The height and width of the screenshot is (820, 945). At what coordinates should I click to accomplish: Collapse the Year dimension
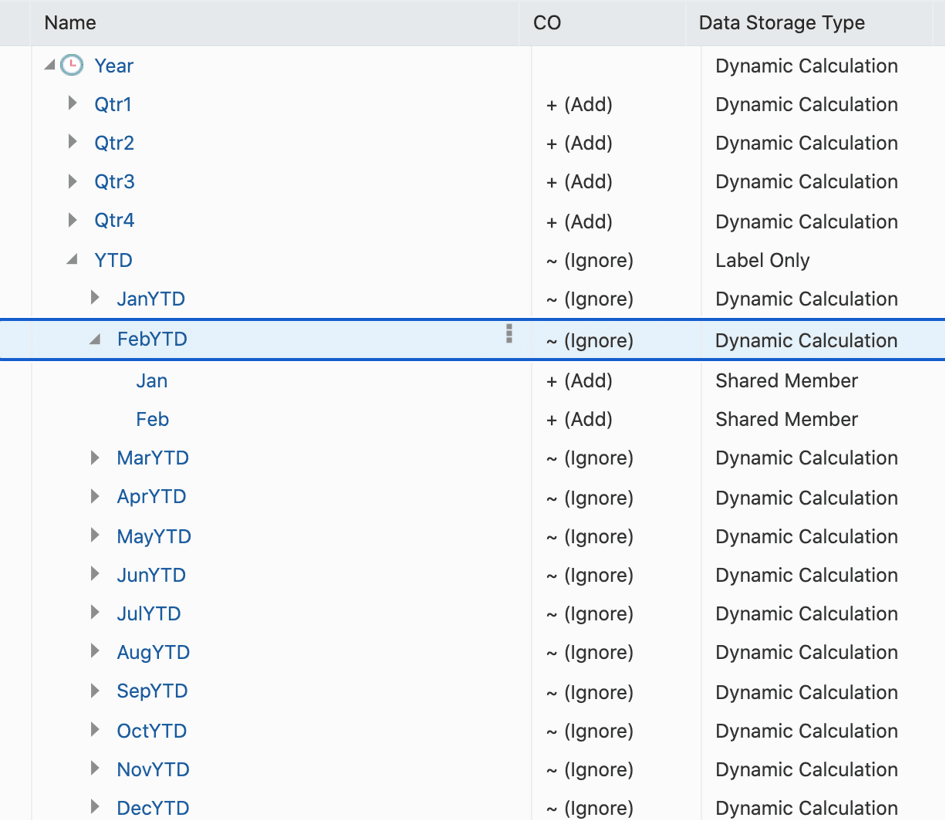(x=48, y=64)
